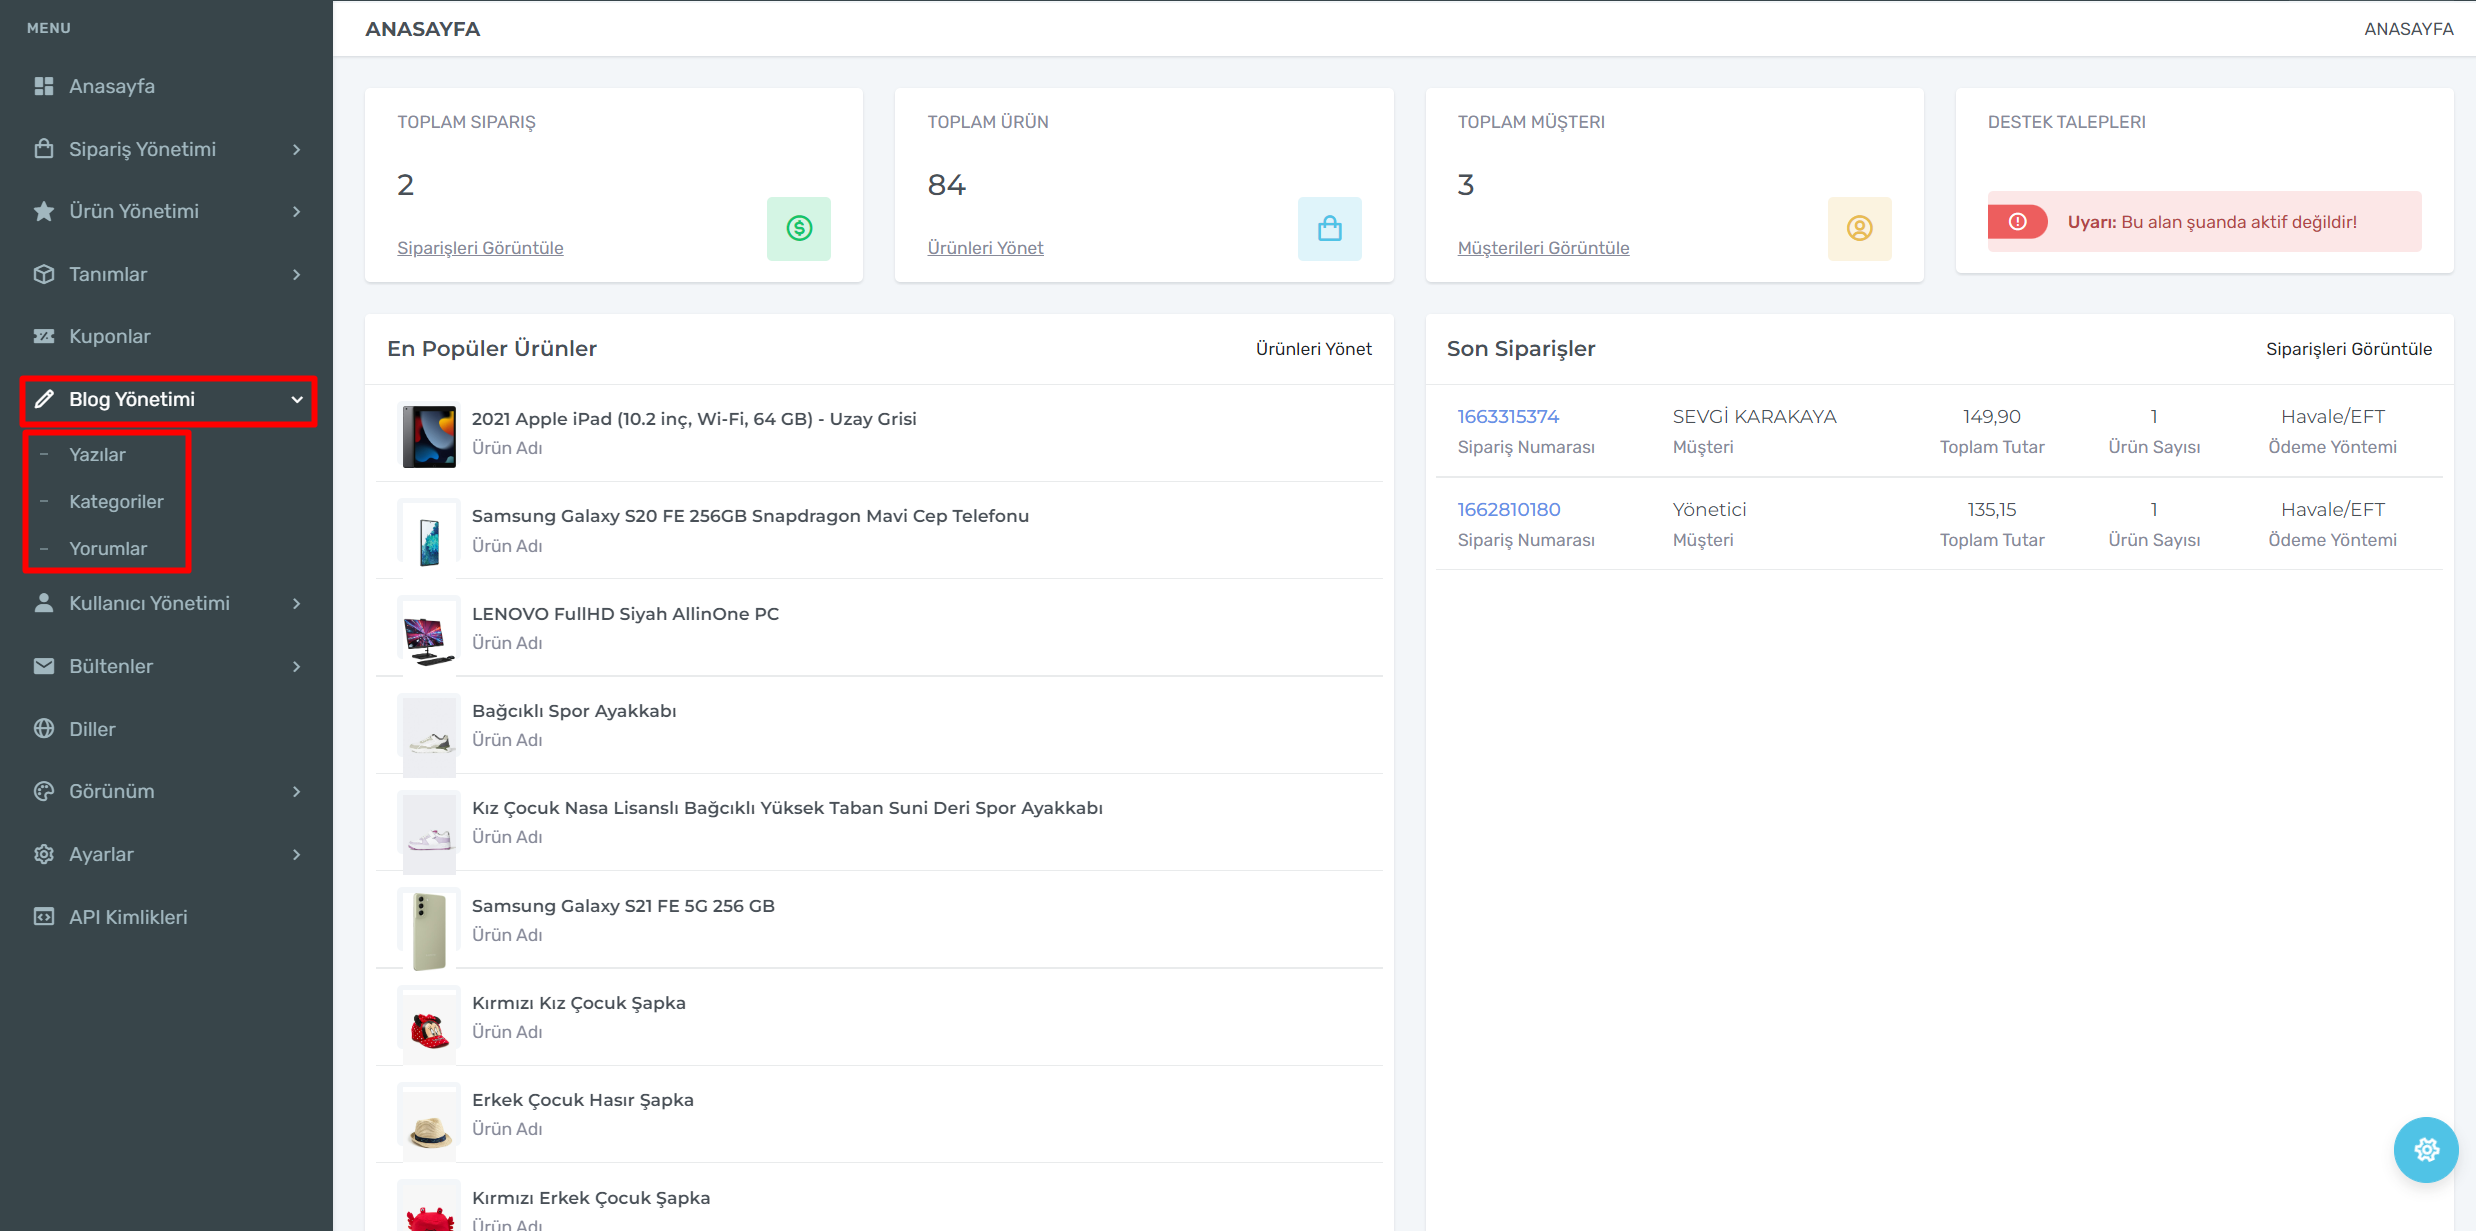Select Yorumlar under Blog Yönetimi
Screen dimensions: 2476x1231
click(108, 548)
